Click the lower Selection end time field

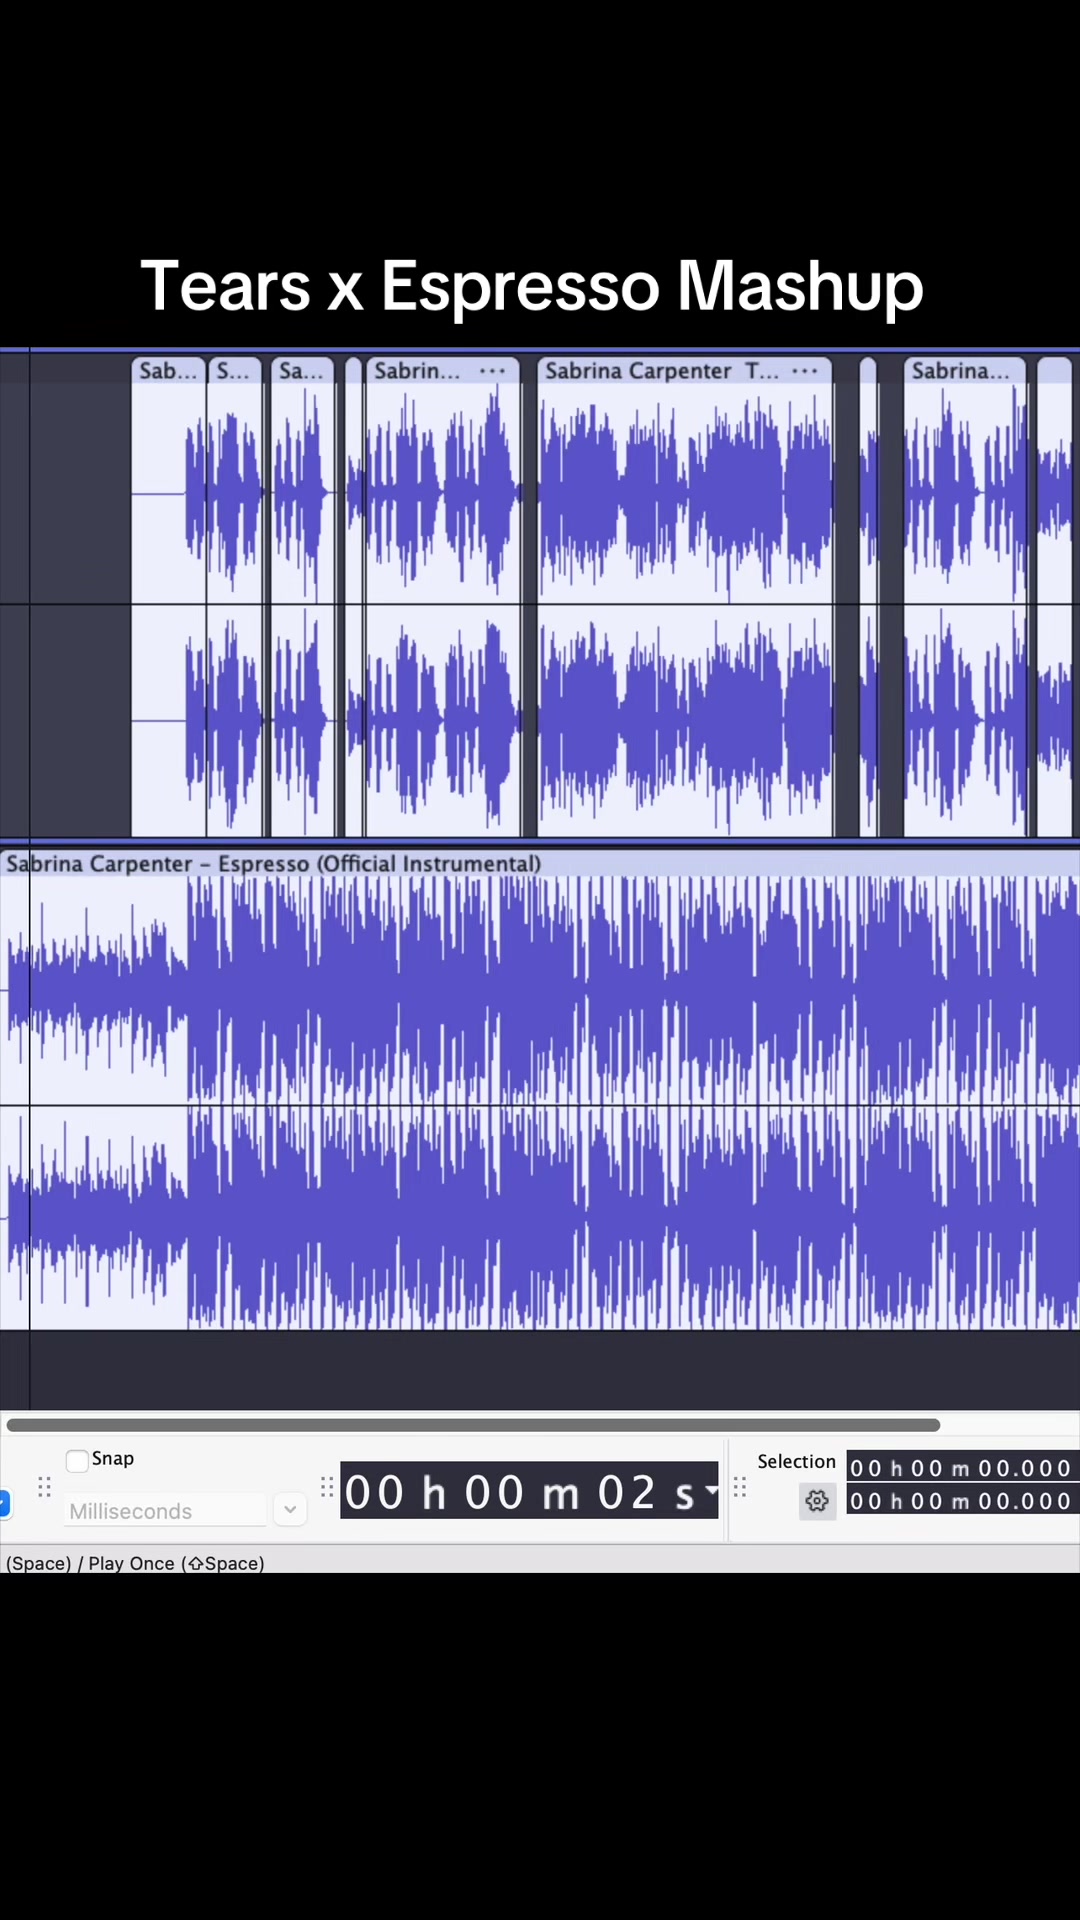point(962,1501)
